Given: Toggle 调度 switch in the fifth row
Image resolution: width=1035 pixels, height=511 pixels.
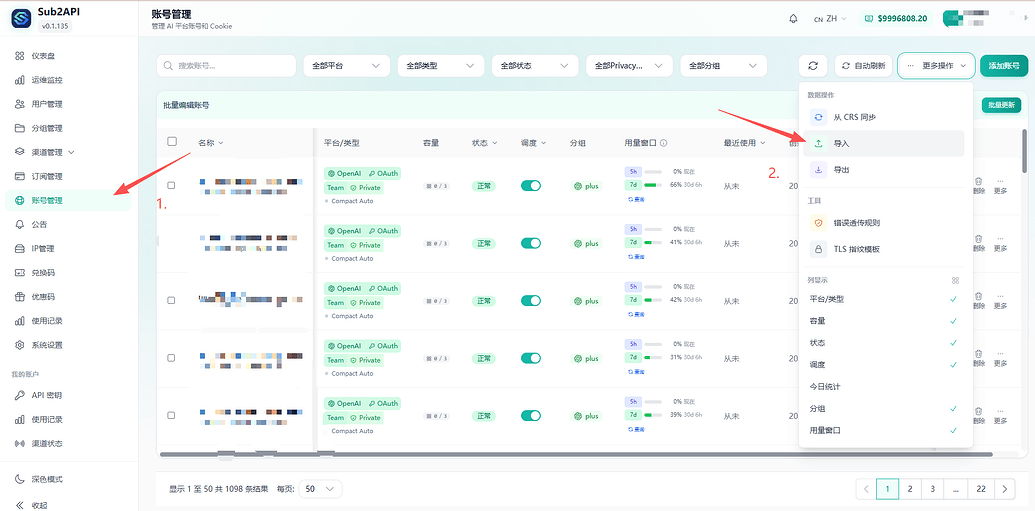Looking at the screenshot, I should tap(531, 415).
